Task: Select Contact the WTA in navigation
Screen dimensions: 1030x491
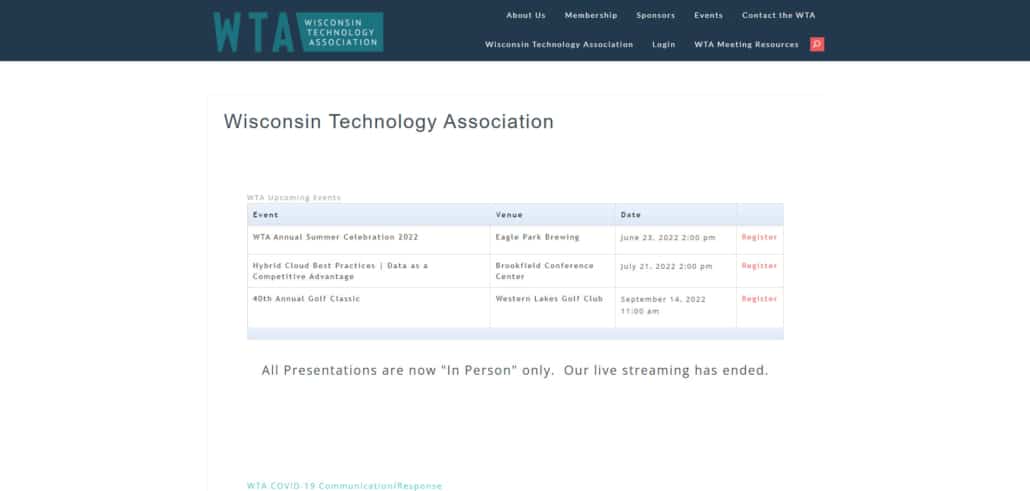Action: tap(778, 15)
